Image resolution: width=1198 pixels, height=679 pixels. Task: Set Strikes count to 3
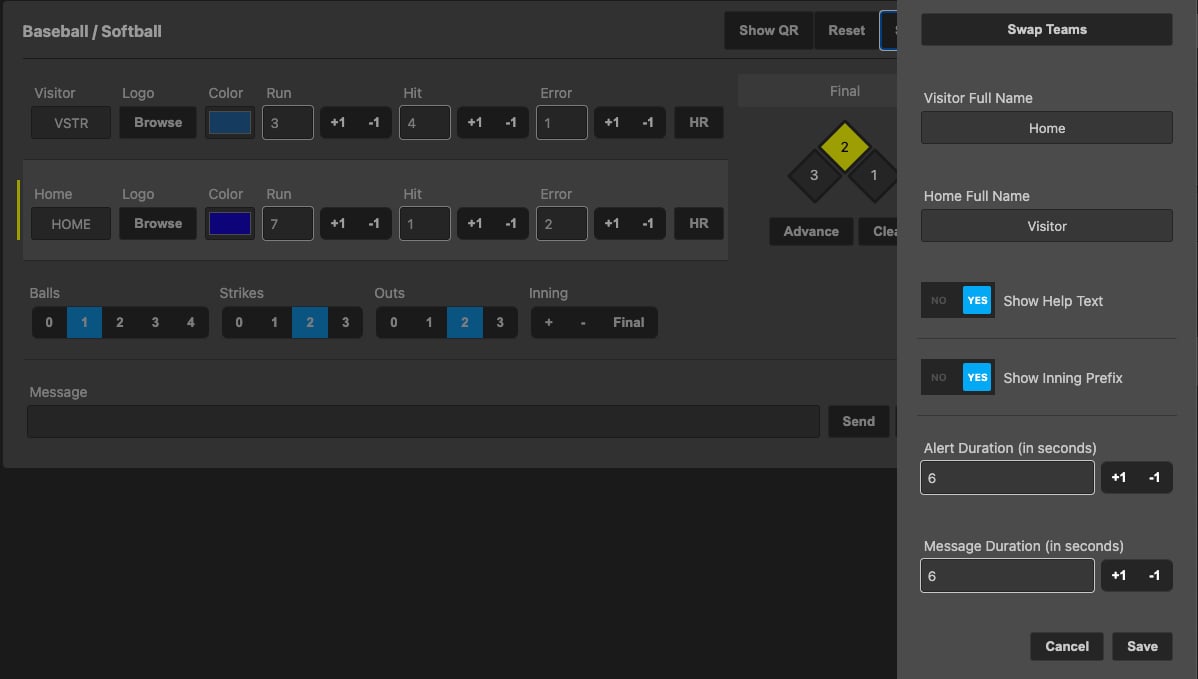pyautogui.click(x=345, y=322)
